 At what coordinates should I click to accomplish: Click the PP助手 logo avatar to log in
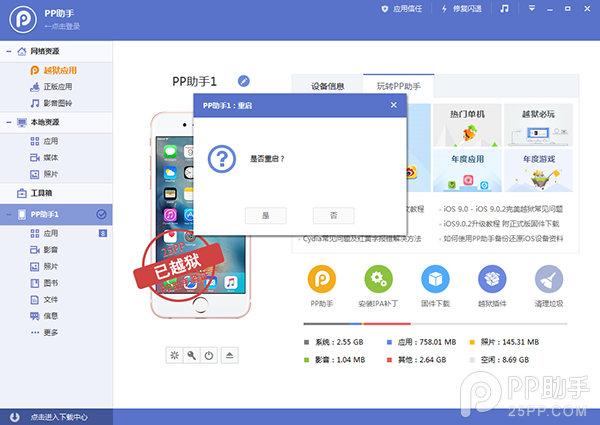23,20
